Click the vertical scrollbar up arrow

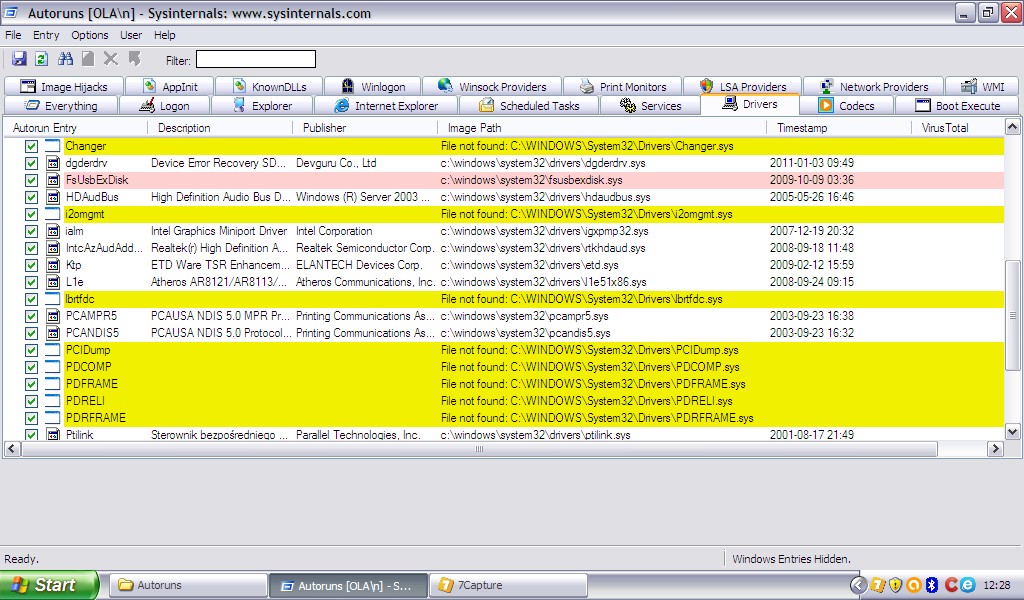[1012, 127]
